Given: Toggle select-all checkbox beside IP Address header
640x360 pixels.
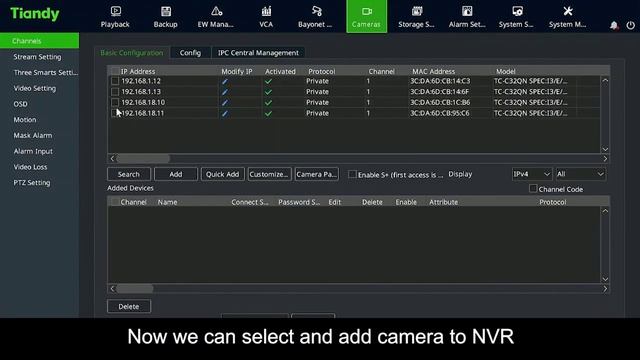Looking at the screenshot, I should (x=116, y=71).
